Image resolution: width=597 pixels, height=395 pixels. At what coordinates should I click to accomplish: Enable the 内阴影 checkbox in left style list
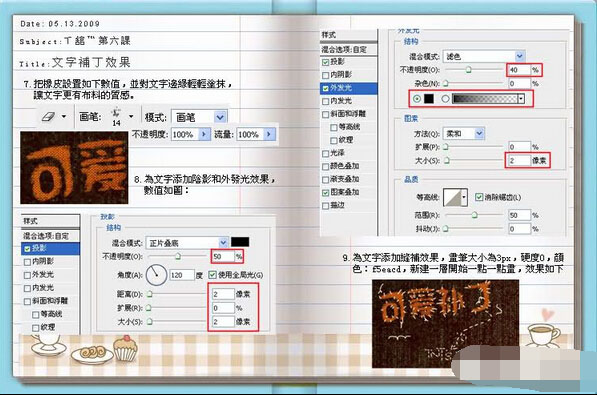pos(27,262)
